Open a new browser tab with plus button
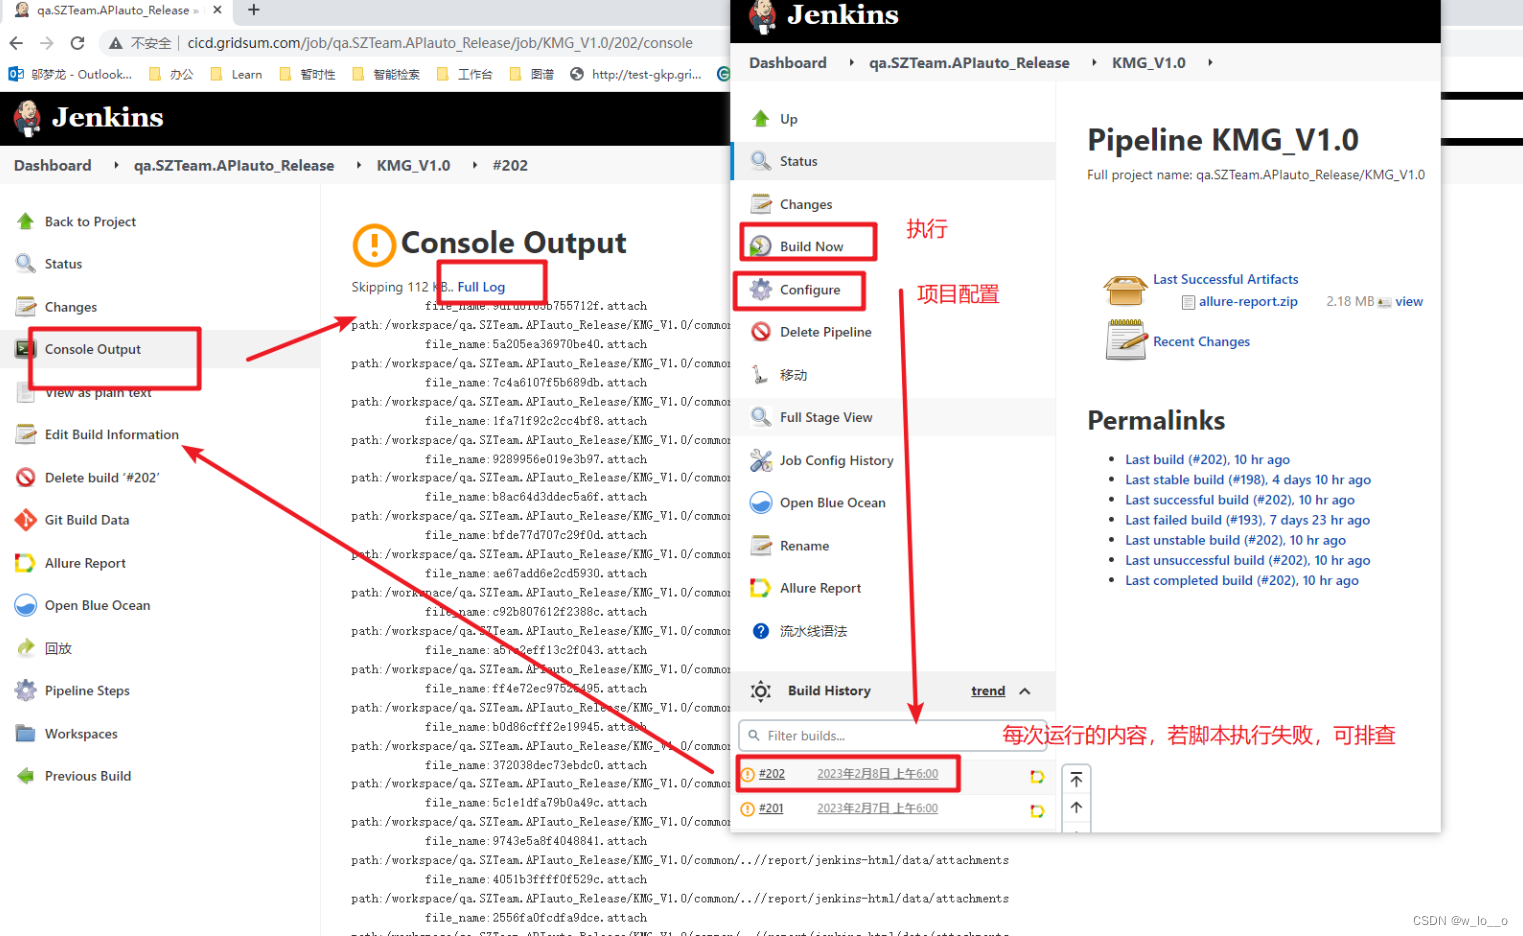The height and width of the screenshot is (936, 1523). (254, 10)
